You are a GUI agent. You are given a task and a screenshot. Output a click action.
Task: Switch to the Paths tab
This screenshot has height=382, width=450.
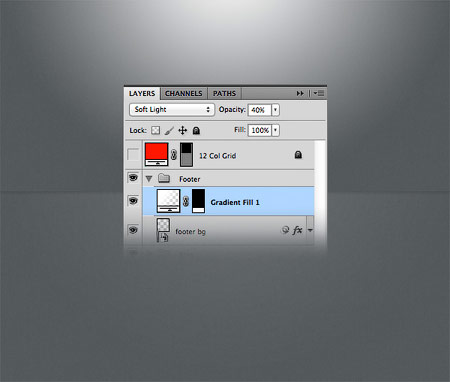[224, 94]
